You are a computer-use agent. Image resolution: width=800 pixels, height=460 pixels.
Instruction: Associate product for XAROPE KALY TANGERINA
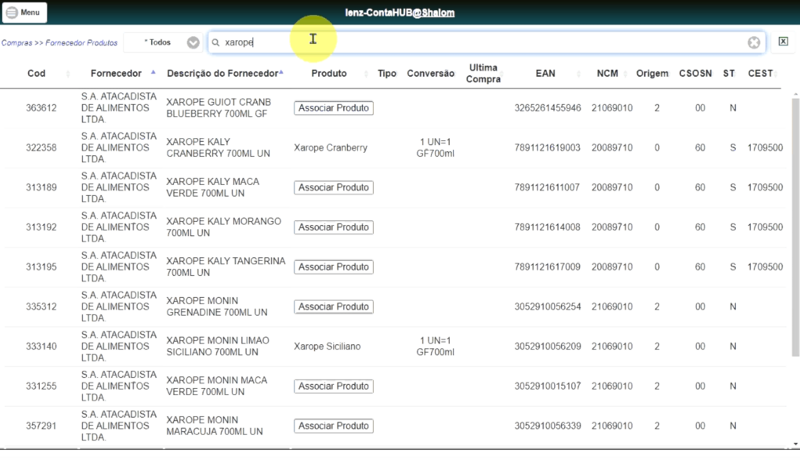click(334, 267)
